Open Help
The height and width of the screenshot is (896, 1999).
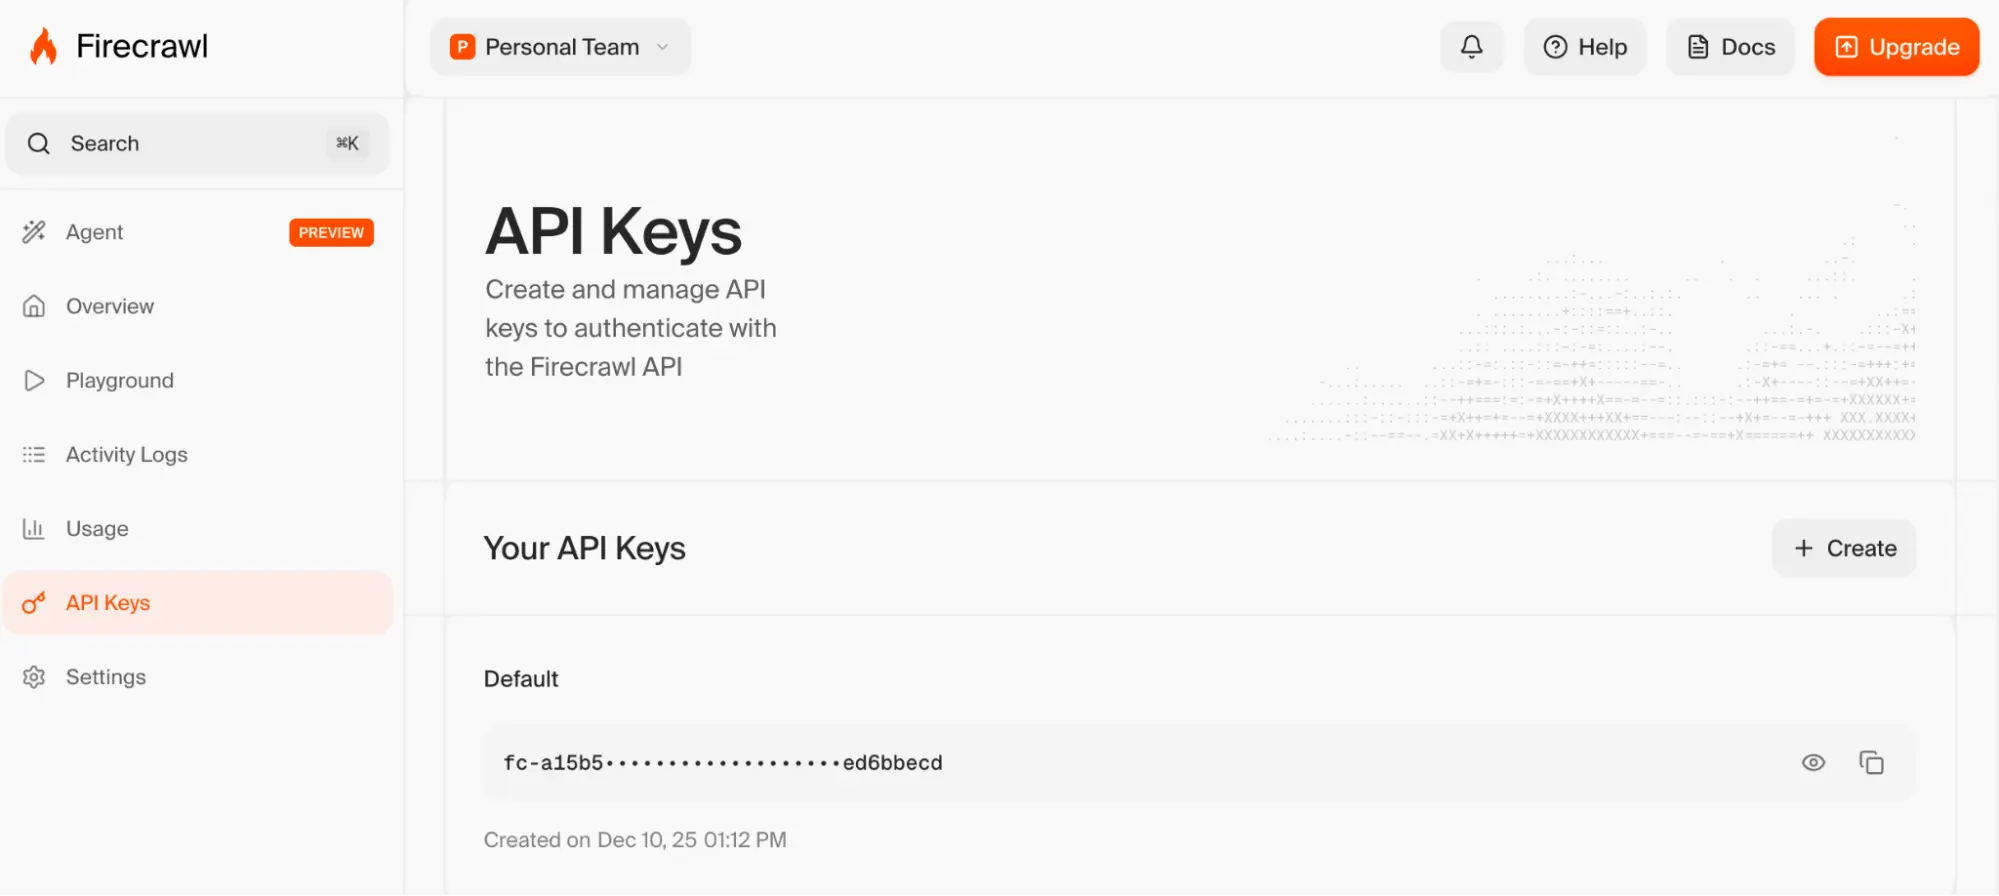pyautogui.click(x=1584, y=46)
